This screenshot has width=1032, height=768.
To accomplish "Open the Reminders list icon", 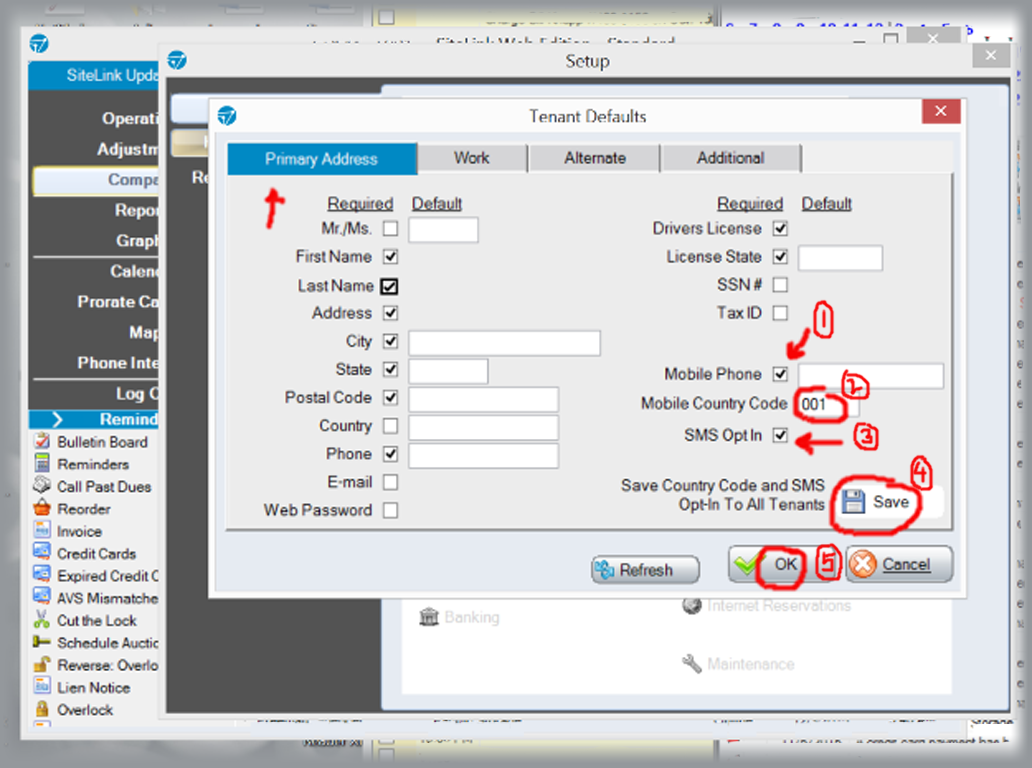I will coord(42,464).
